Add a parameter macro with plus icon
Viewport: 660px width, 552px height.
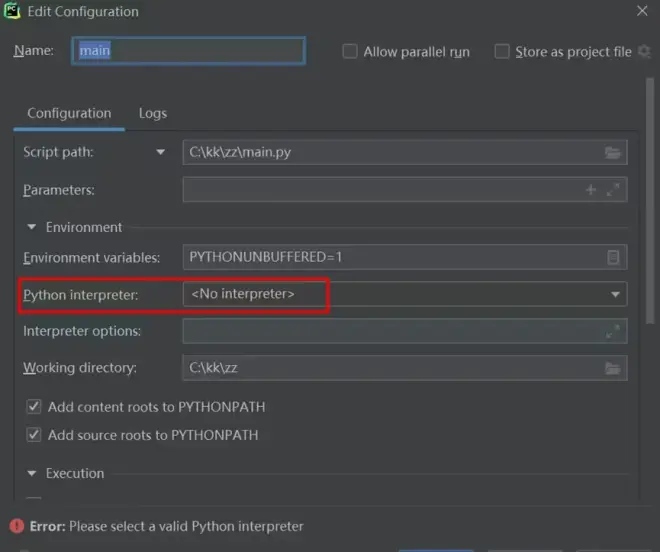(591, 190)
